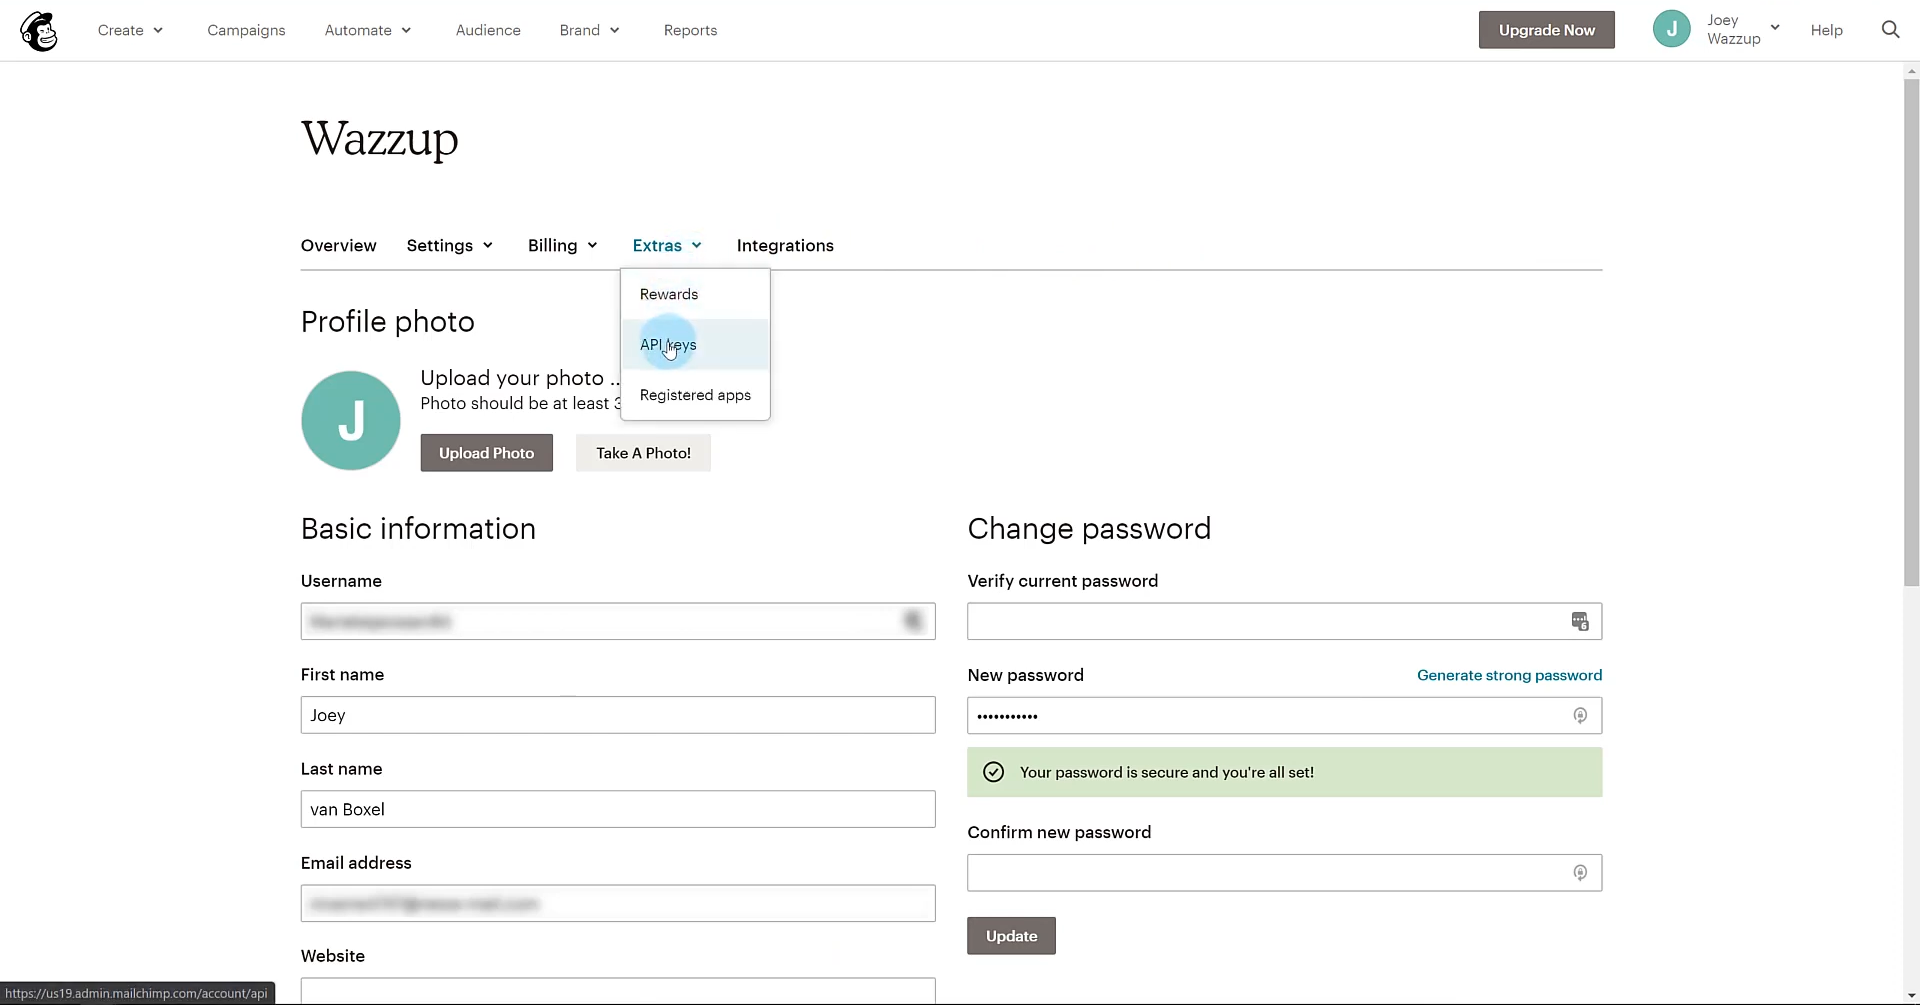Click the scrollbar up arrow
1920x1005 pixels.
[x=1911, y=71]
